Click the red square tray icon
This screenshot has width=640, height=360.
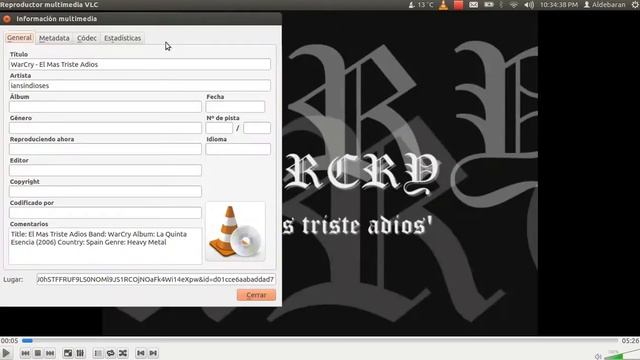pos(458,5)
